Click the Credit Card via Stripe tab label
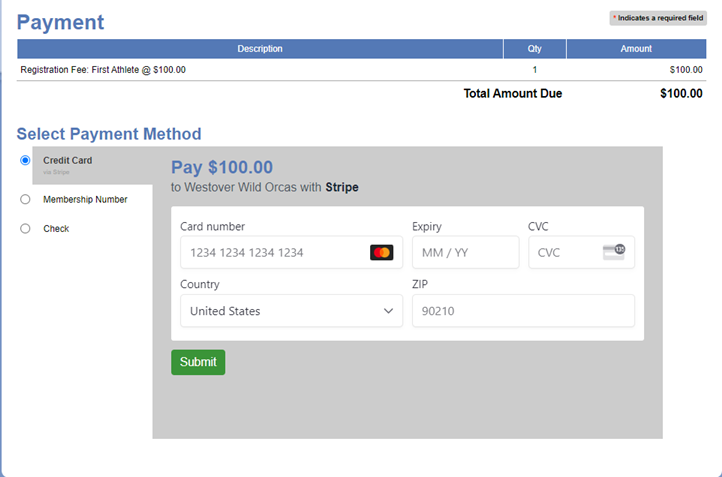 click(x=68, y=161)
